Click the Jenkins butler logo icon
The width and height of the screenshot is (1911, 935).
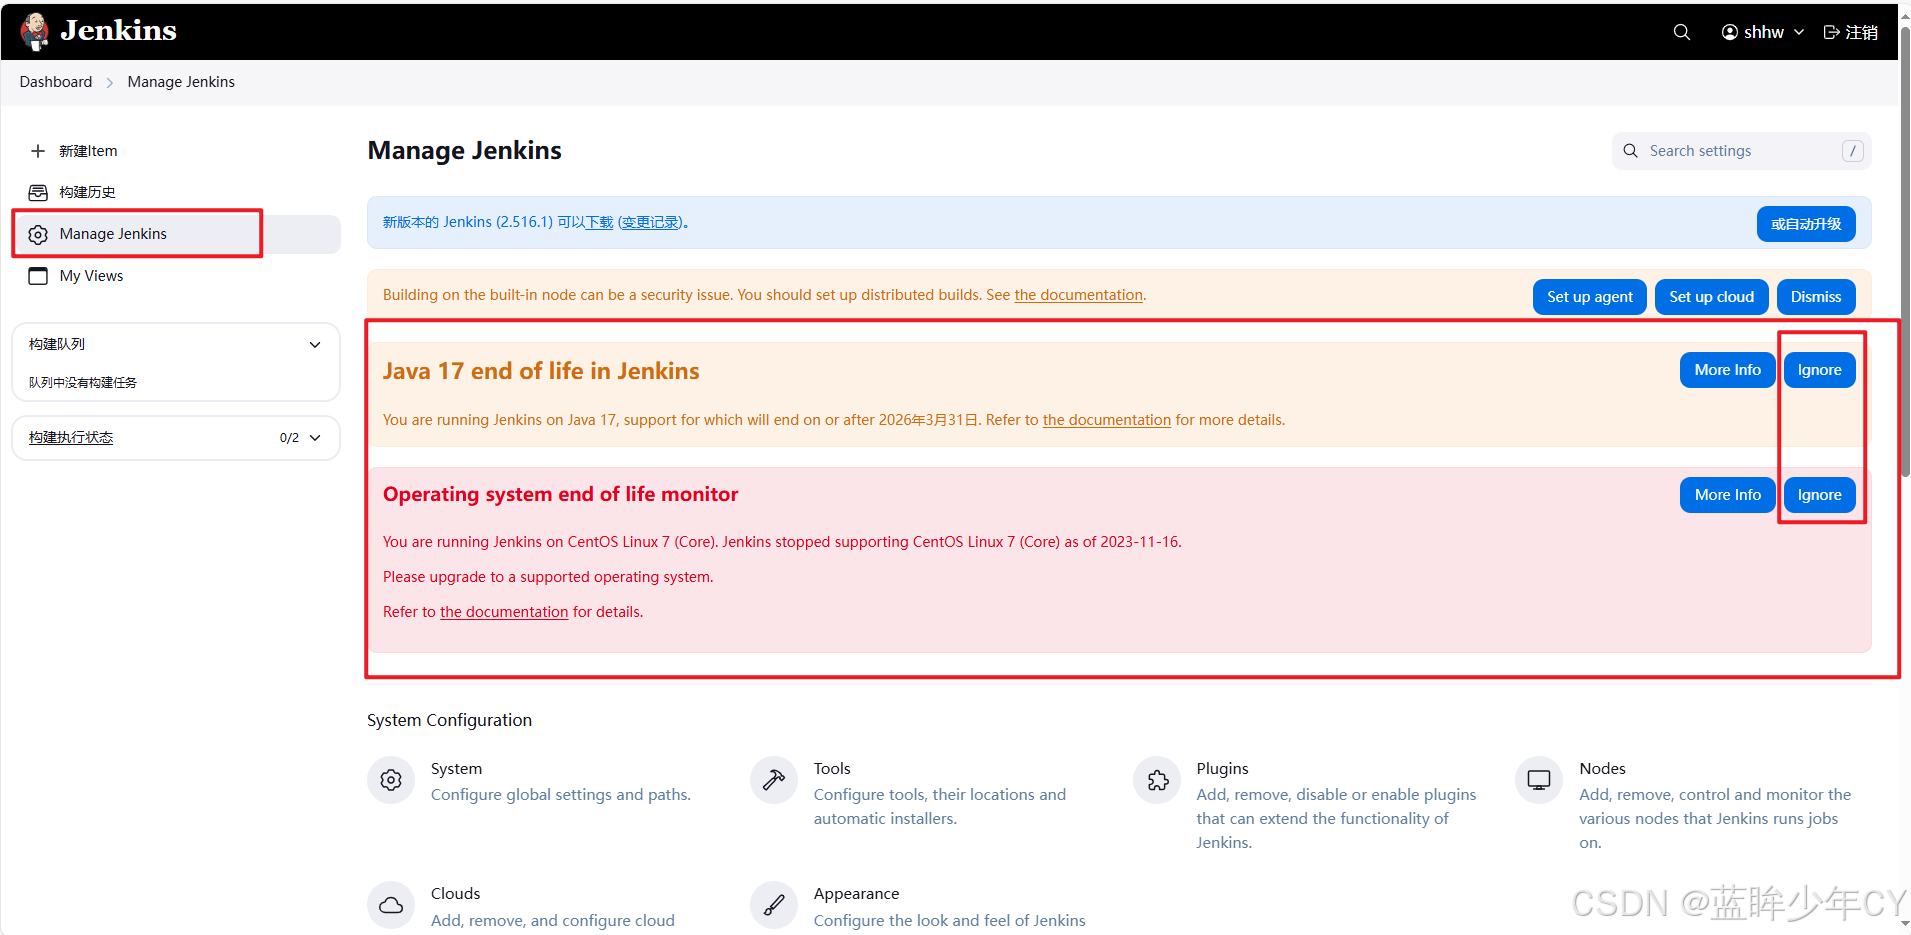point(35,31)
